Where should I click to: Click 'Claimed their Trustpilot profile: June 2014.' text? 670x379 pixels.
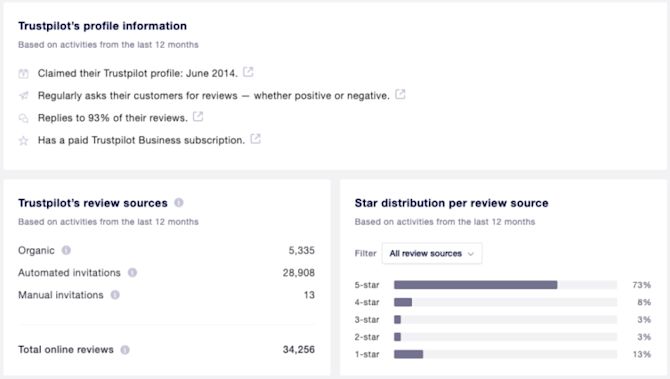coord(138,73)
